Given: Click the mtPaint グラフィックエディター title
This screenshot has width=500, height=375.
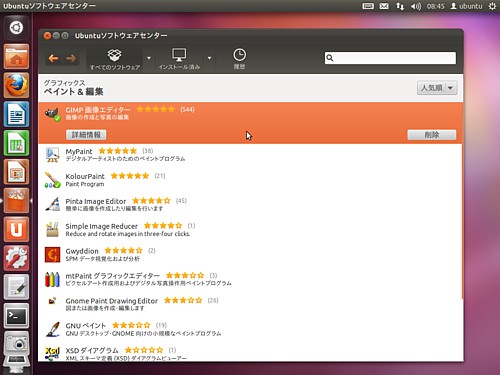Looking at the screenshot, I should 113,276.
